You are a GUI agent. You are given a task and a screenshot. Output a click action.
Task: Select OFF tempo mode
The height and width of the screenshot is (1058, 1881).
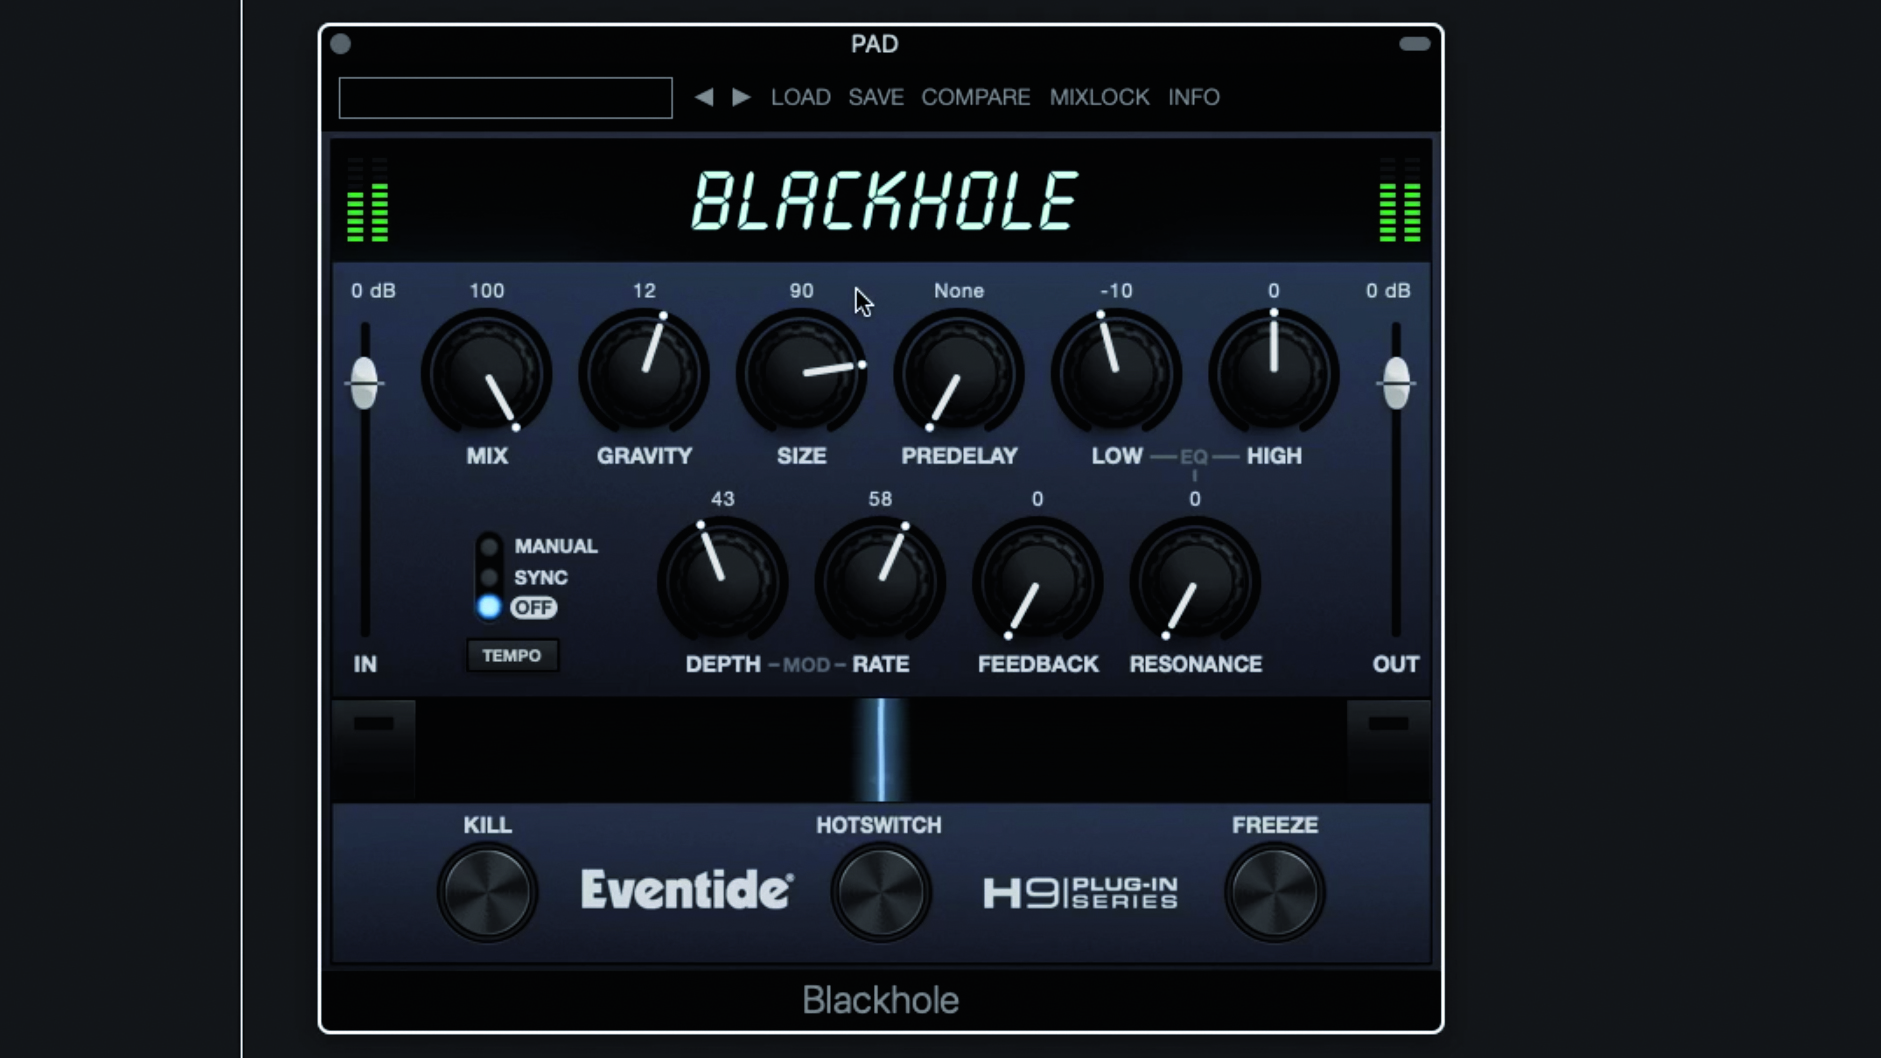pyautogui.click(x=489, y=607)
